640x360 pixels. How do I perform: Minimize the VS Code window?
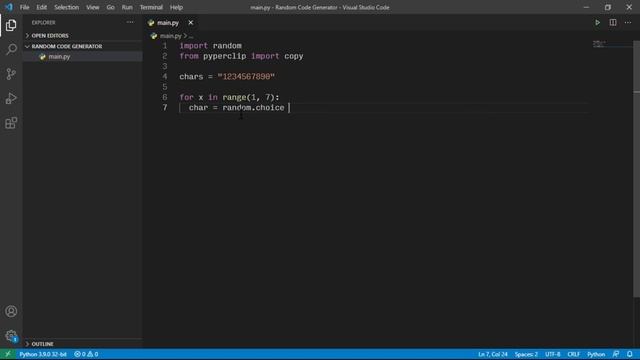click(x=586, y=7)
